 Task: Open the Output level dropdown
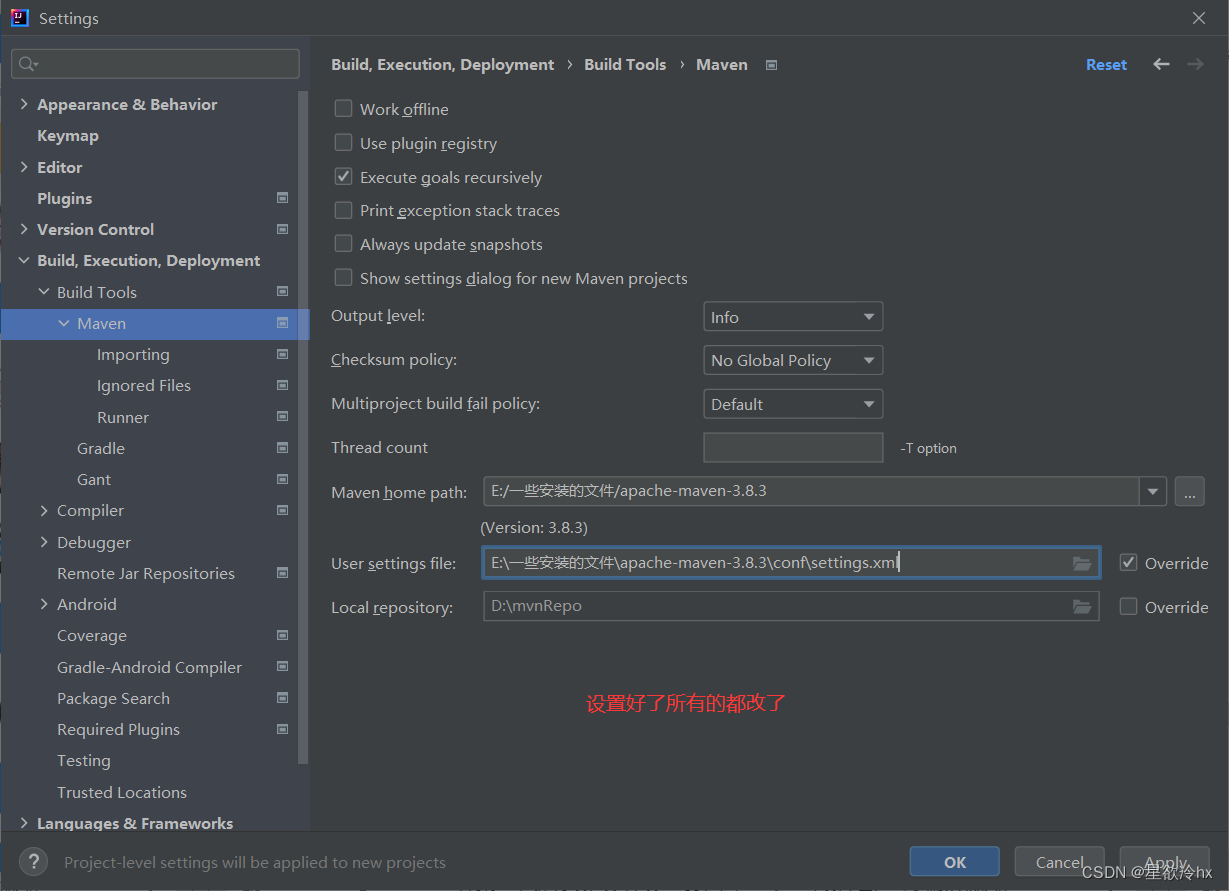click(793, 317)
